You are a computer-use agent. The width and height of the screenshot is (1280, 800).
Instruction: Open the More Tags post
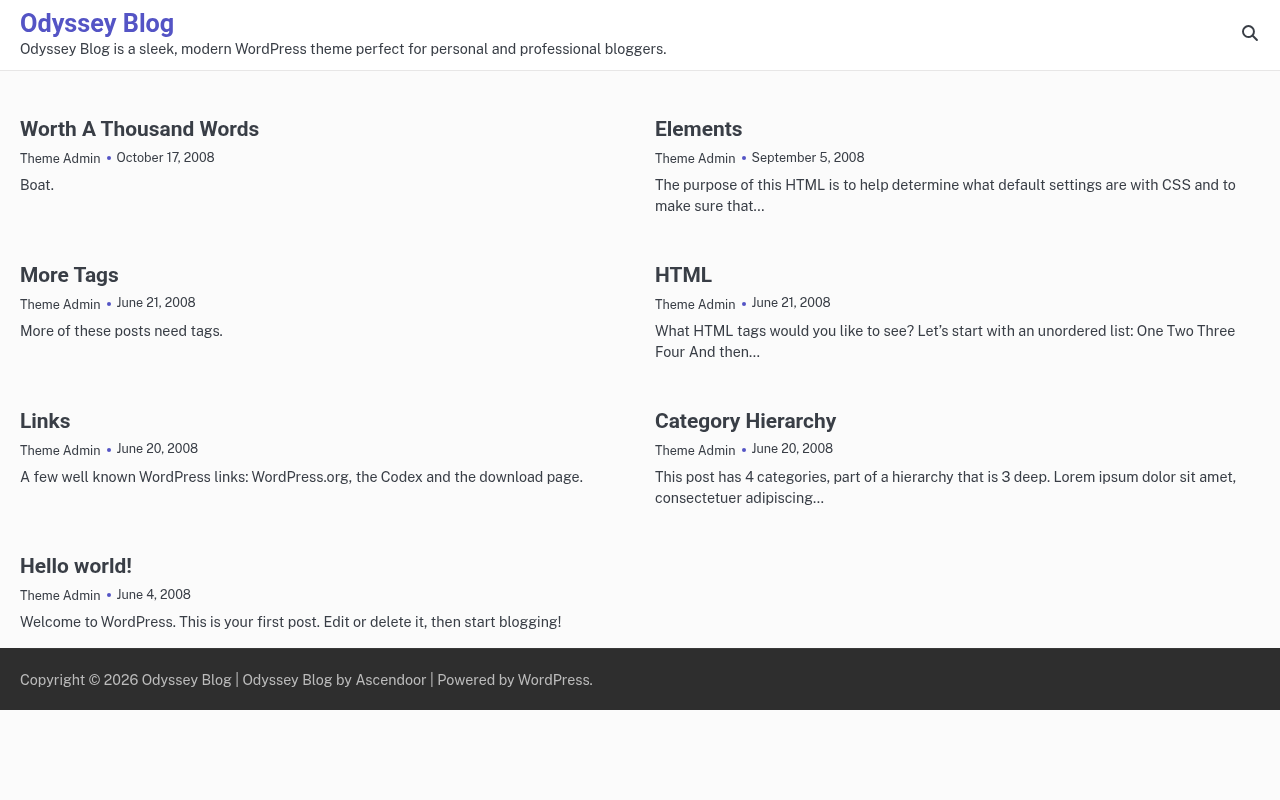tap(69, 275)
